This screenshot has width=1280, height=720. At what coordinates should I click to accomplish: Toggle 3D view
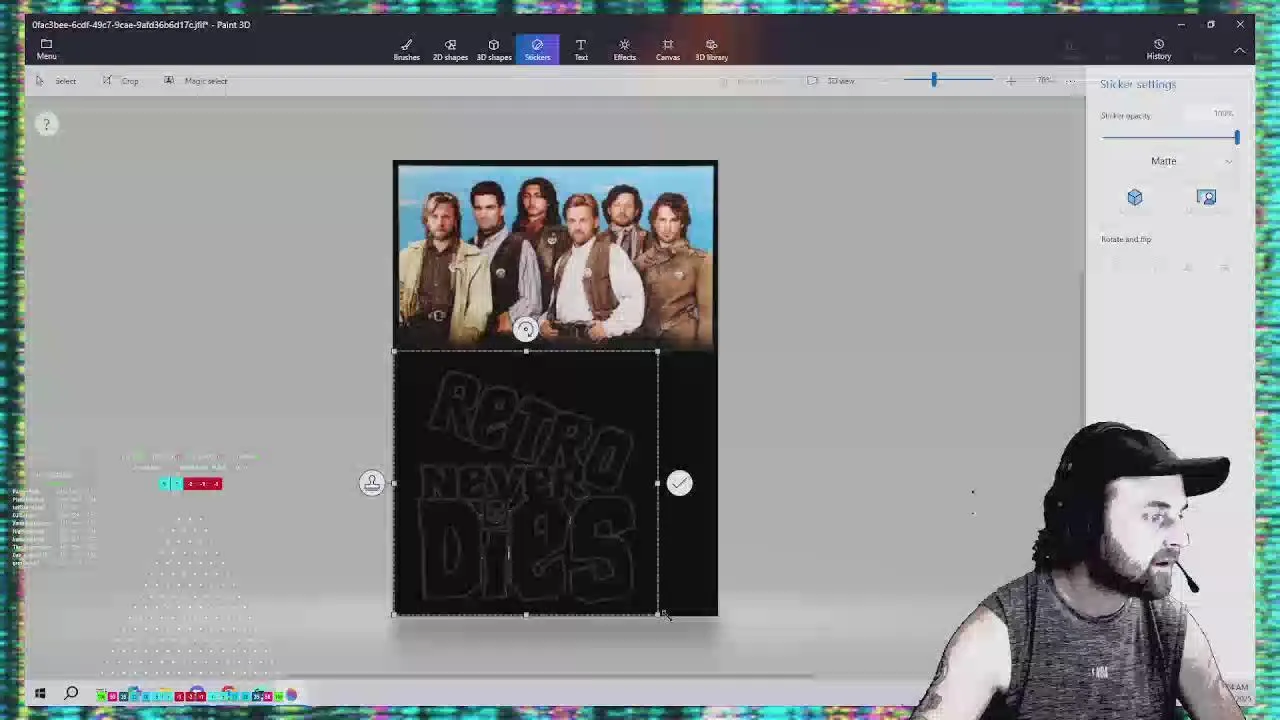(x=831, y=81)
